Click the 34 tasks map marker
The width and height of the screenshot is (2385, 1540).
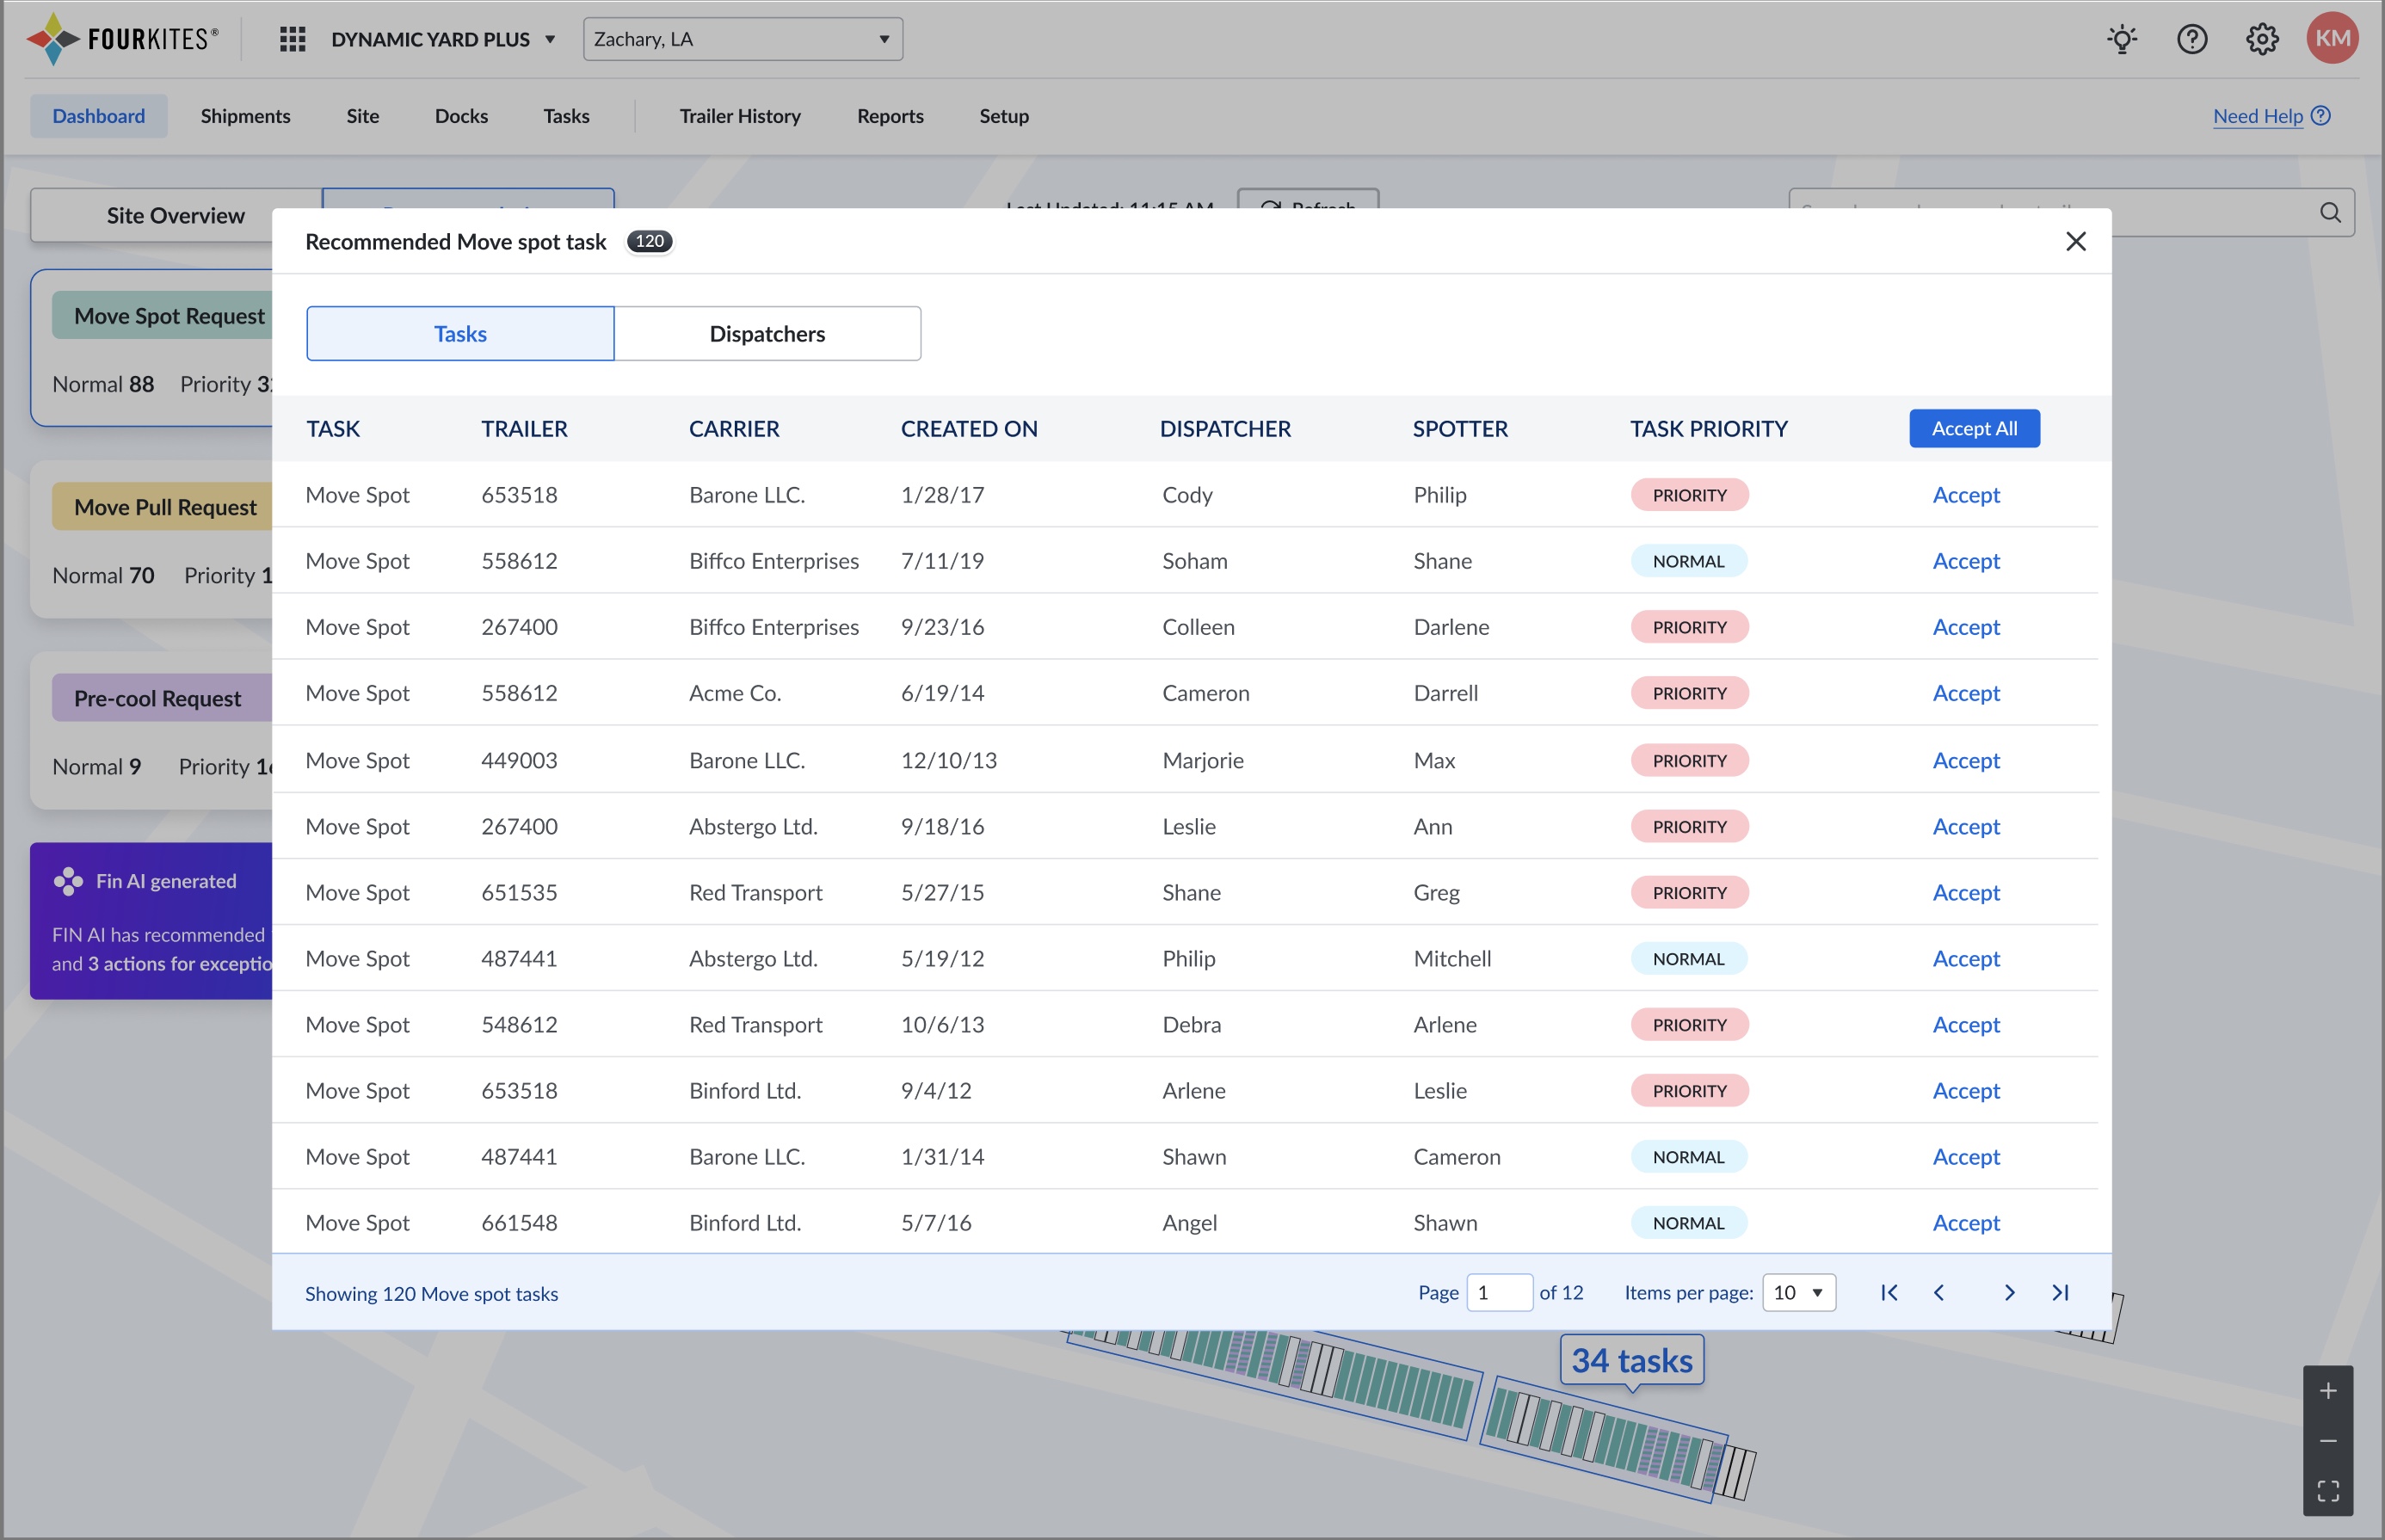tap(1632, 1360)
